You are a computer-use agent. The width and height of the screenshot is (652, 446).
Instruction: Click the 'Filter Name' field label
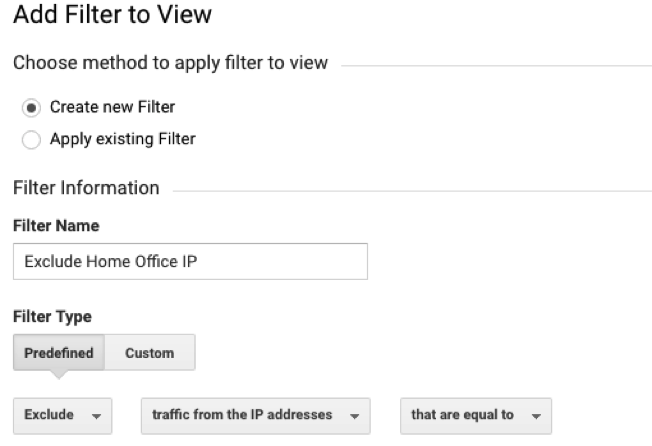[56, 226]
